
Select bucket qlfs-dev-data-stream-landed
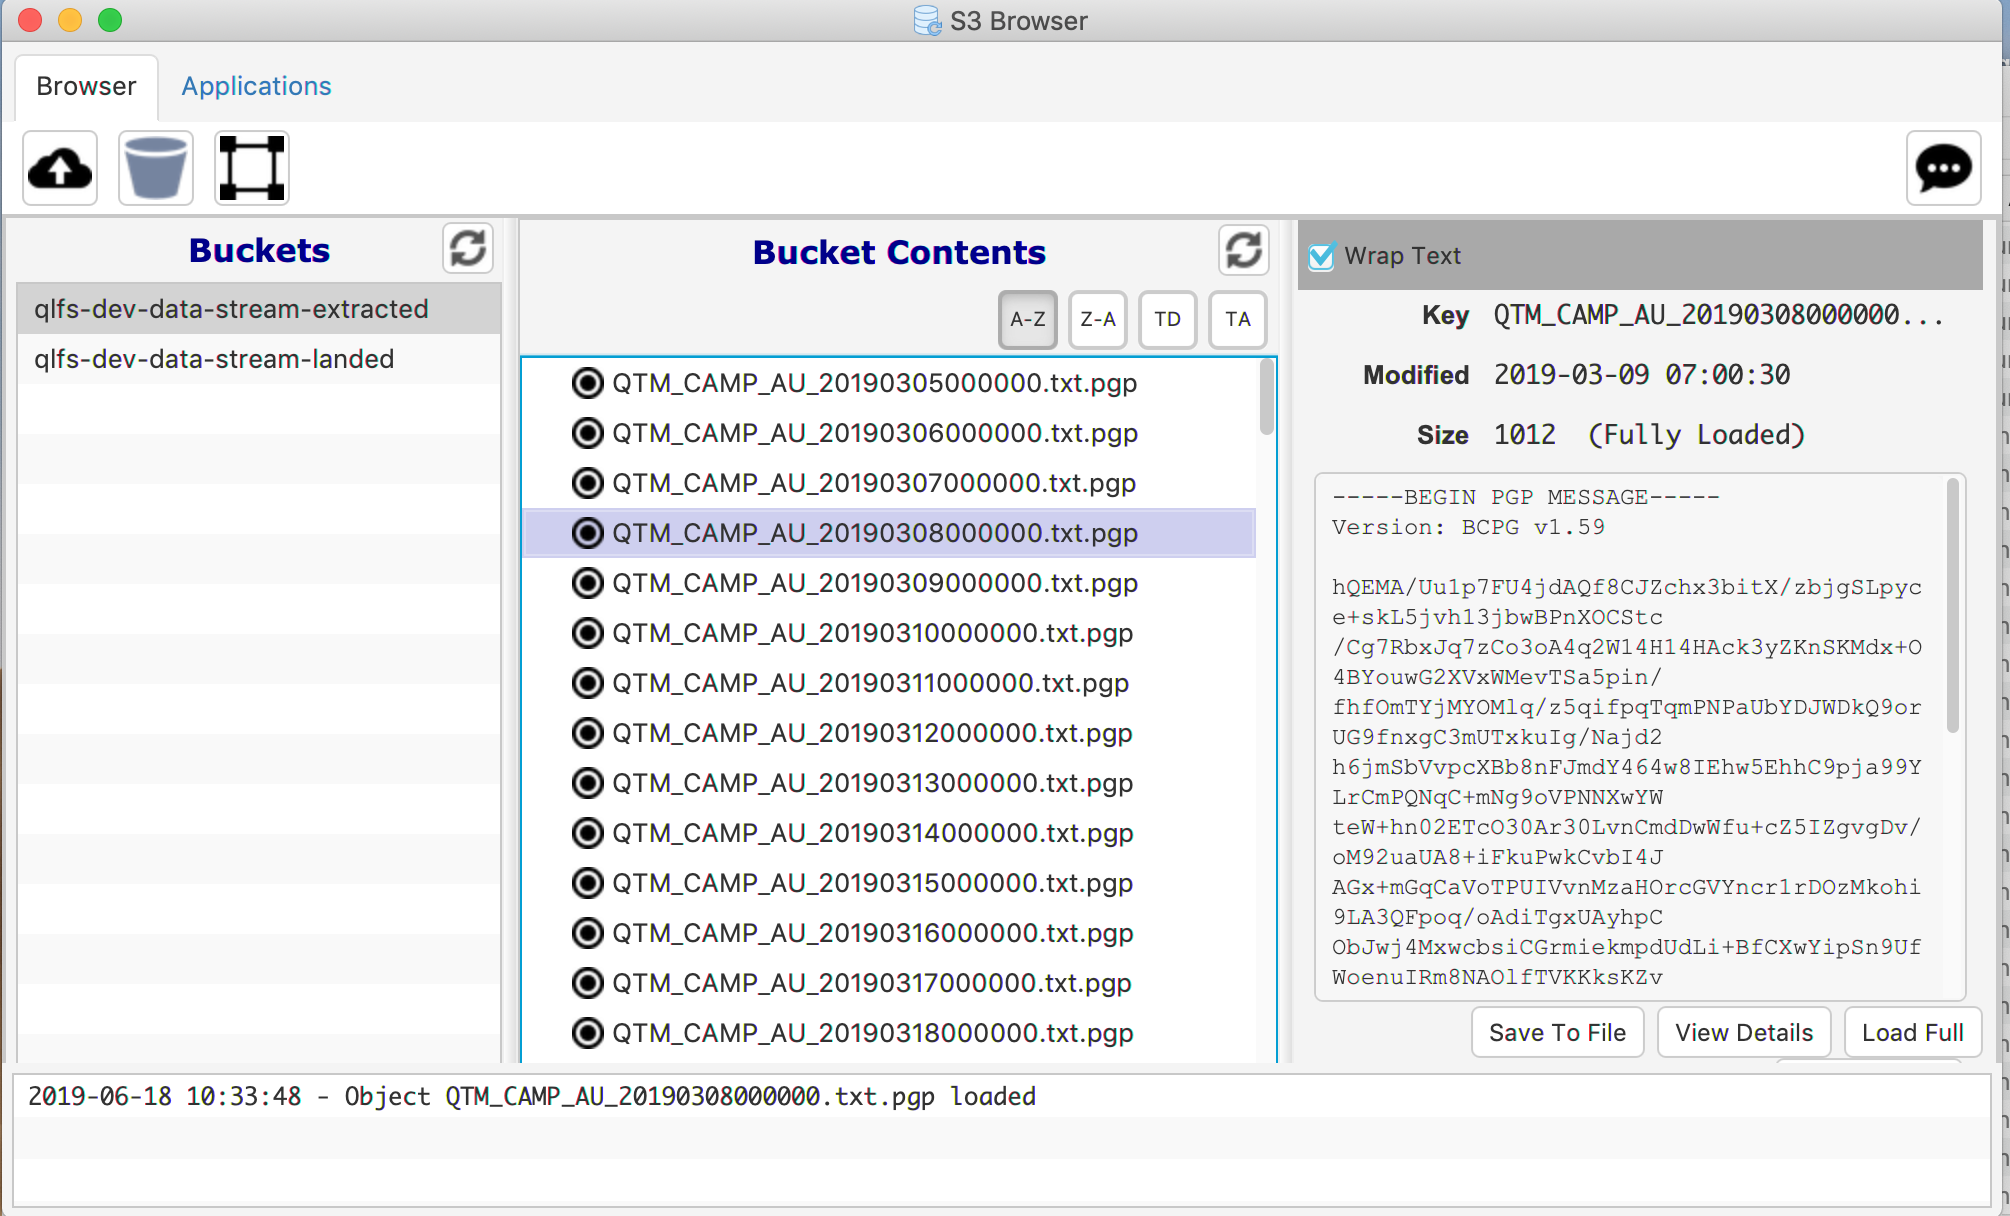coord(214,359)
